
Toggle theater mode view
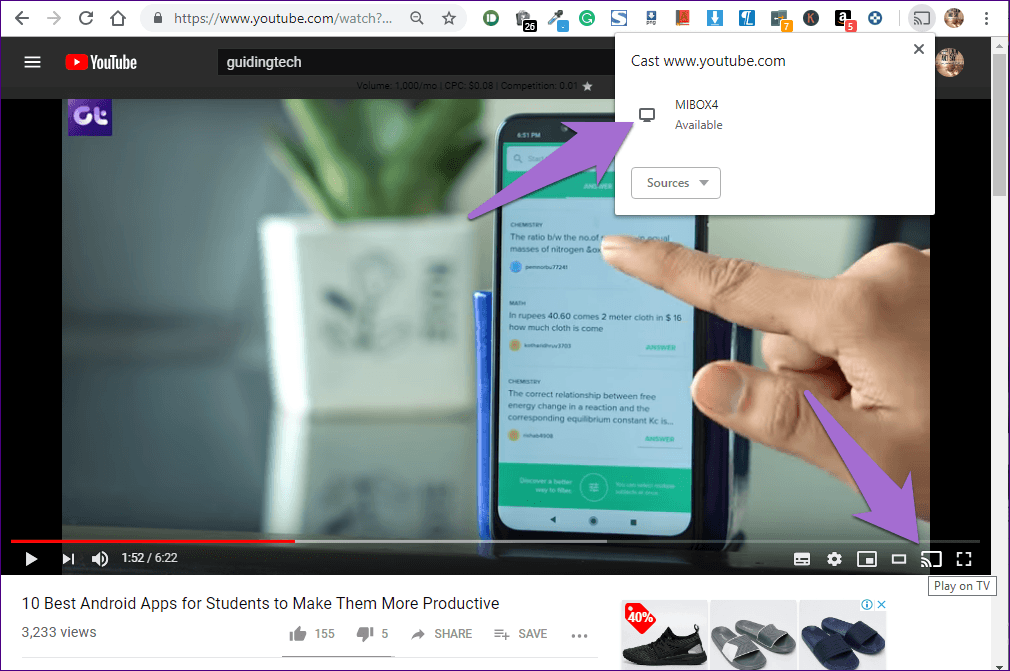pos(899,559)
